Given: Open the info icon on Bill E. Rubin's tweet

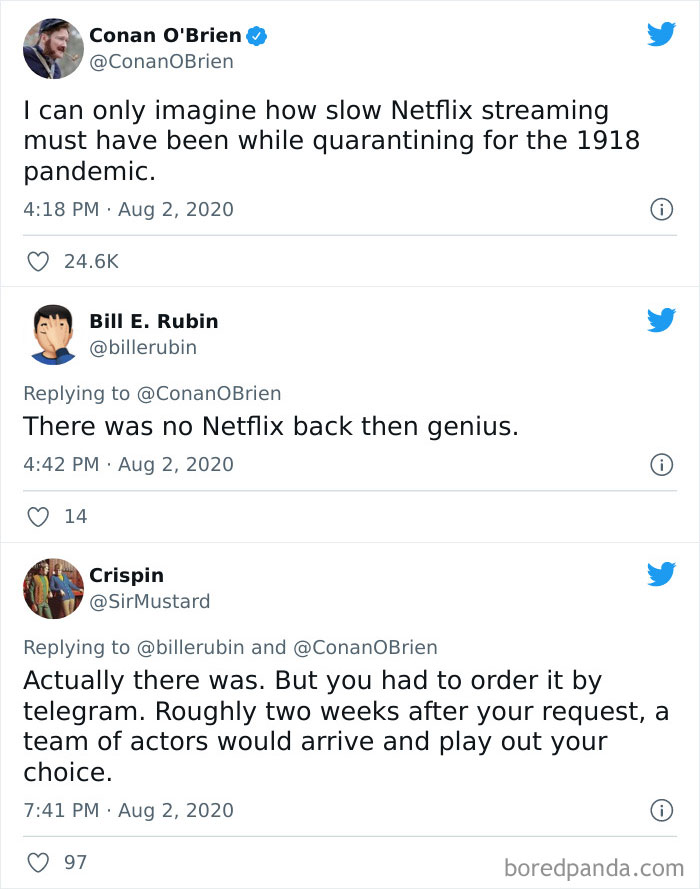Looking at the screenshot, I should 662,465.
